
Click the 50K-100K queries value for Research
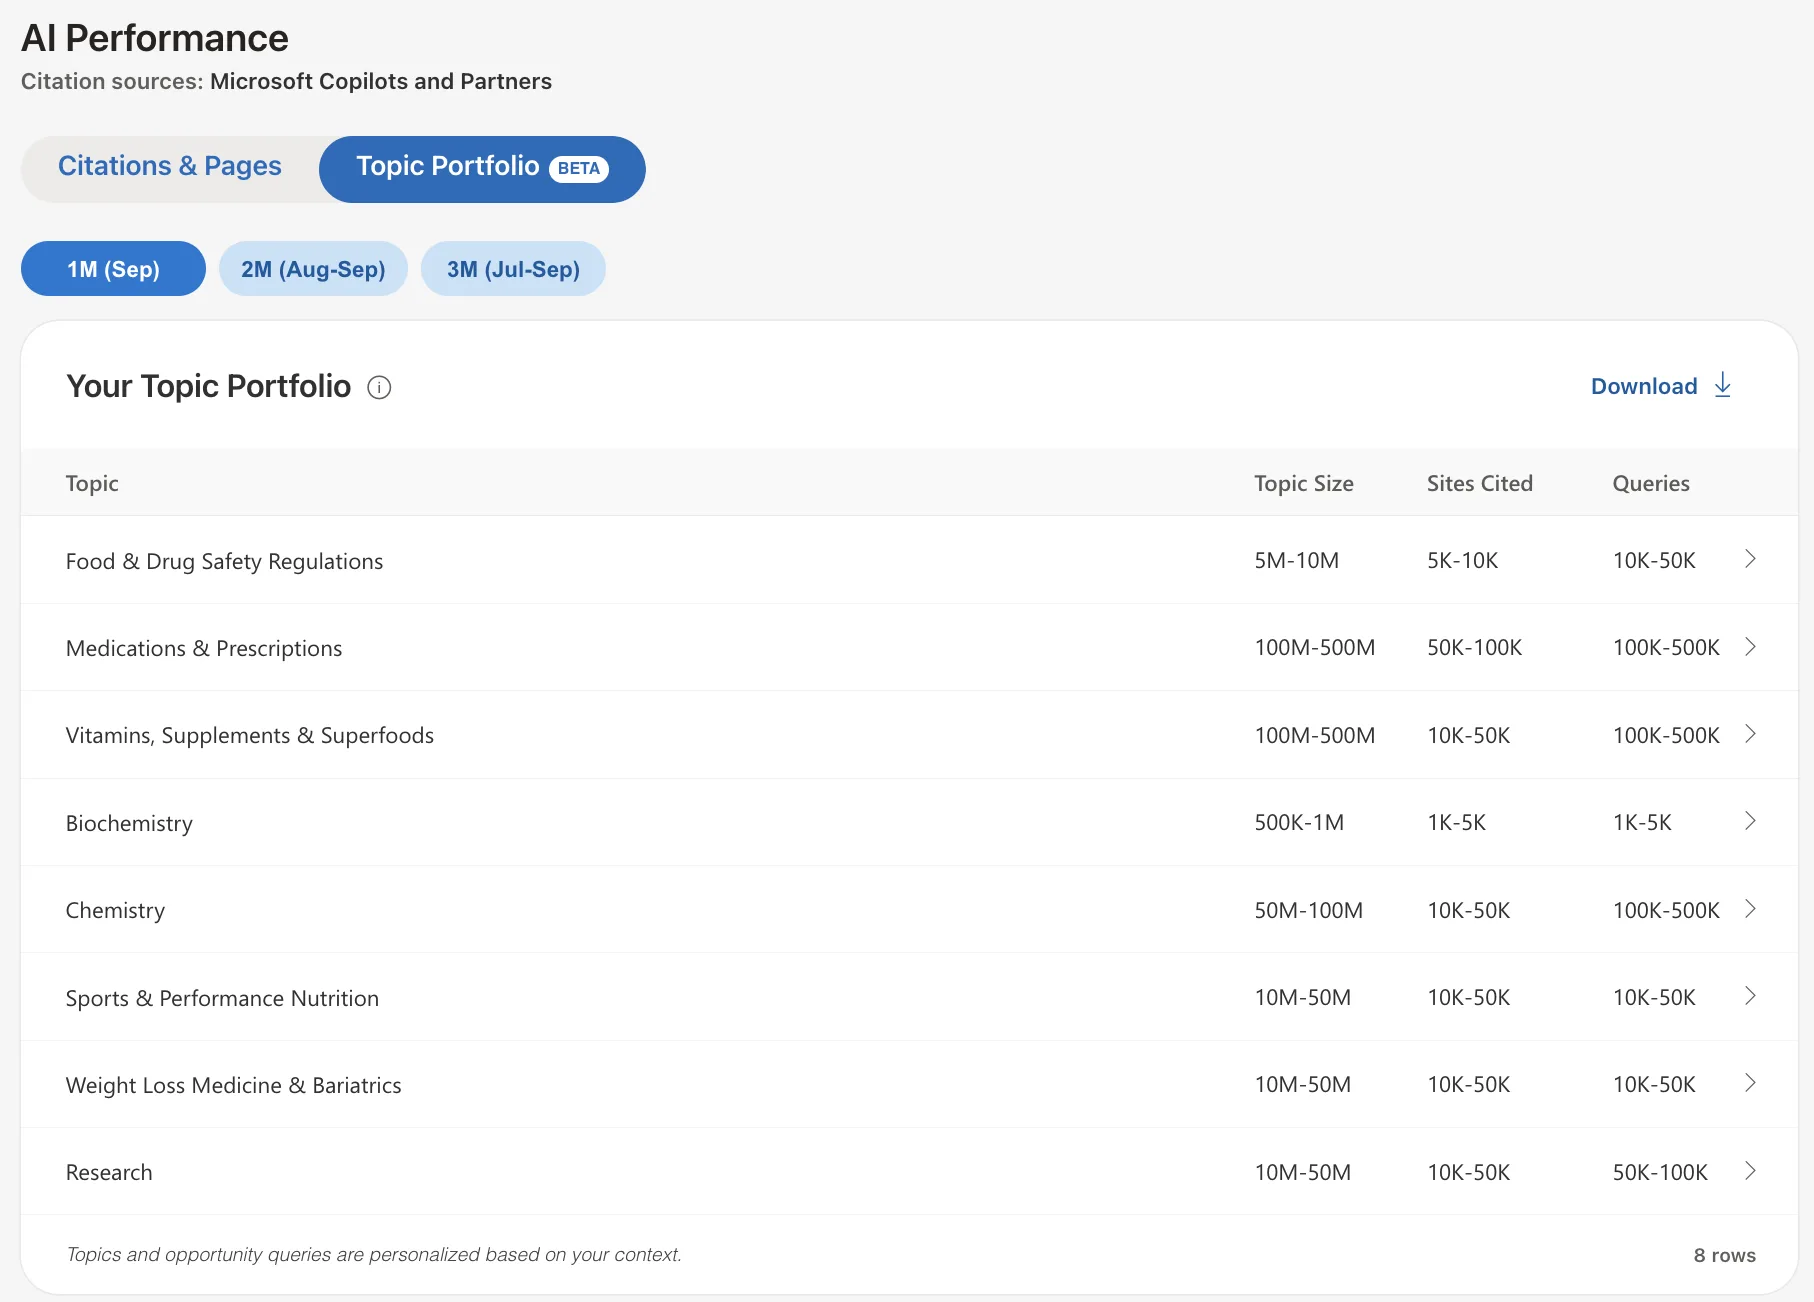pyautogui.click(x=1660, y=1172)
